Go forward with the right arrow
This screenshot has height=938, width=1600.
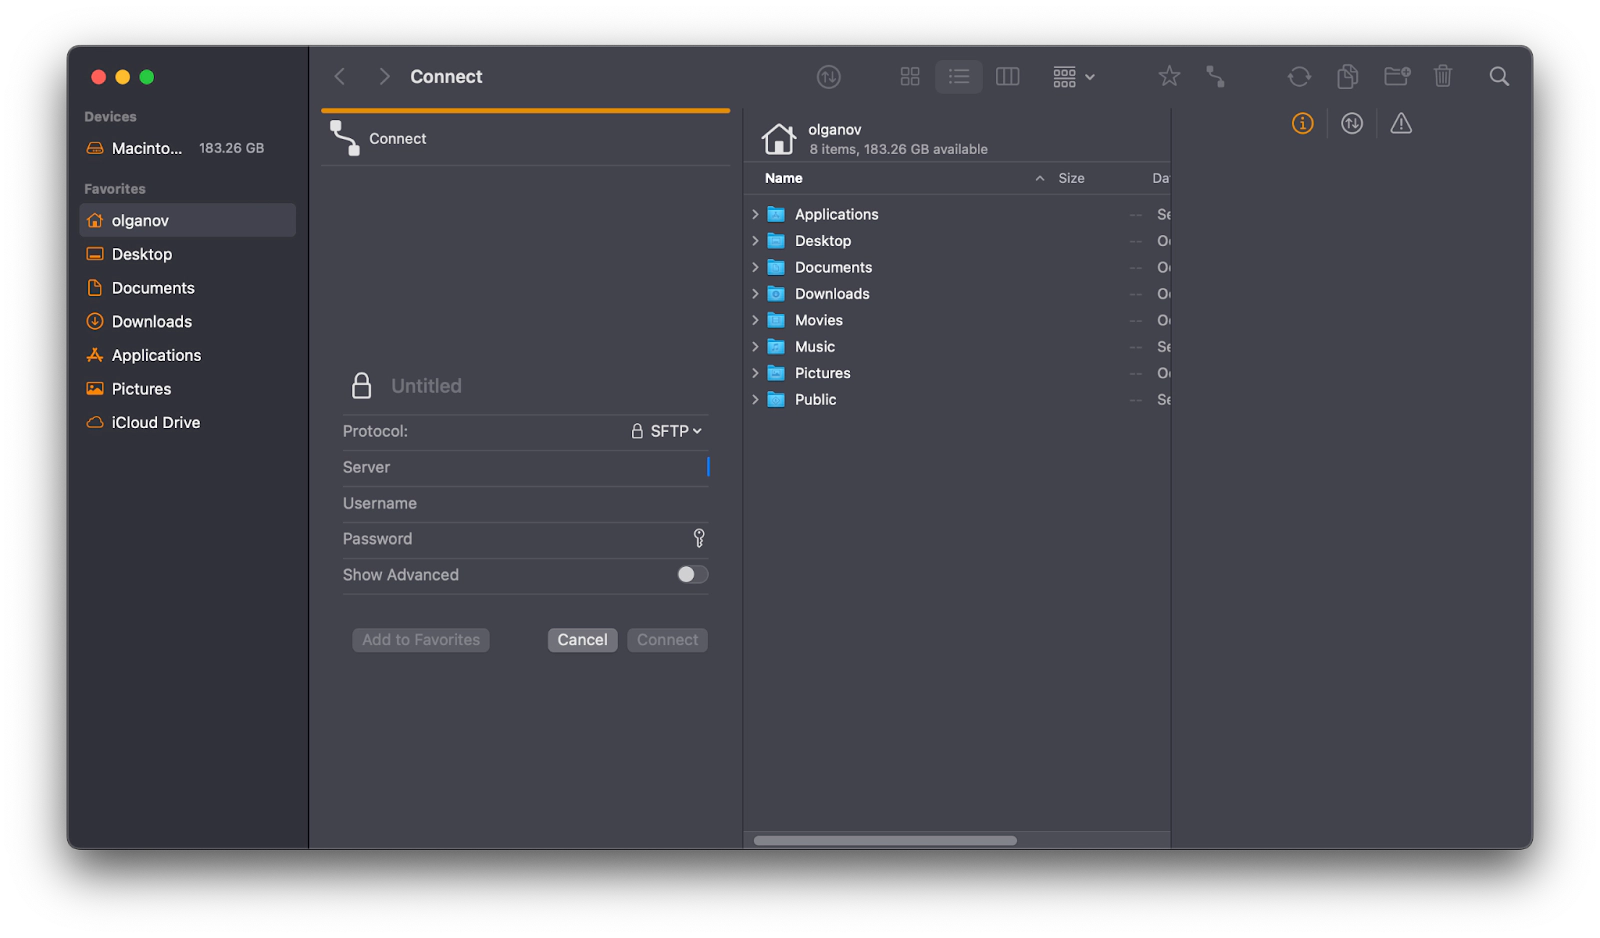coord(384,77)
